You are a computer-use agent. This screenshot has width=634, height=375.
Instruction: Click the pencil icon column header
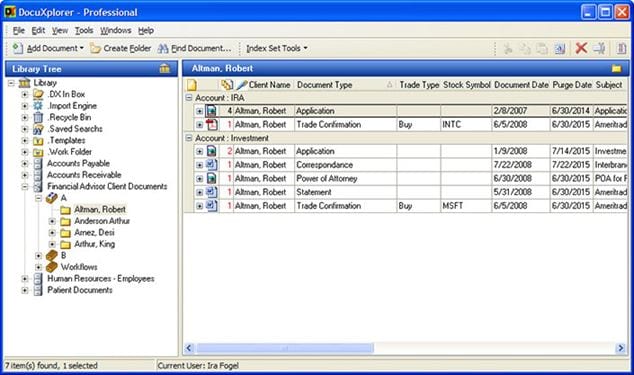click(x=241, y=85)
